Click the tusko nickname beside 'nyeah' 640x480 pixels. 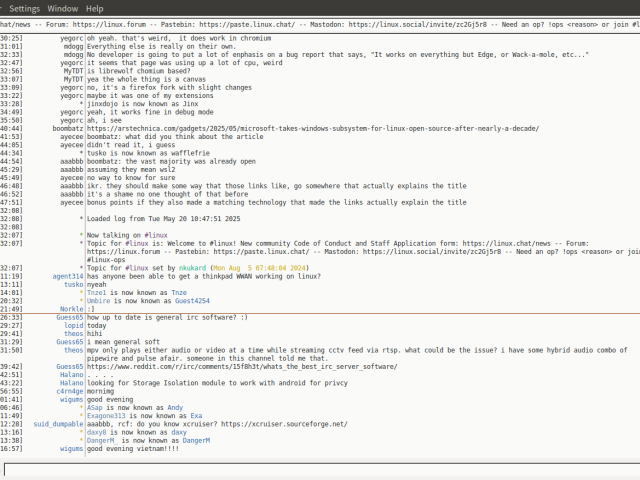[x=73, y=284]
